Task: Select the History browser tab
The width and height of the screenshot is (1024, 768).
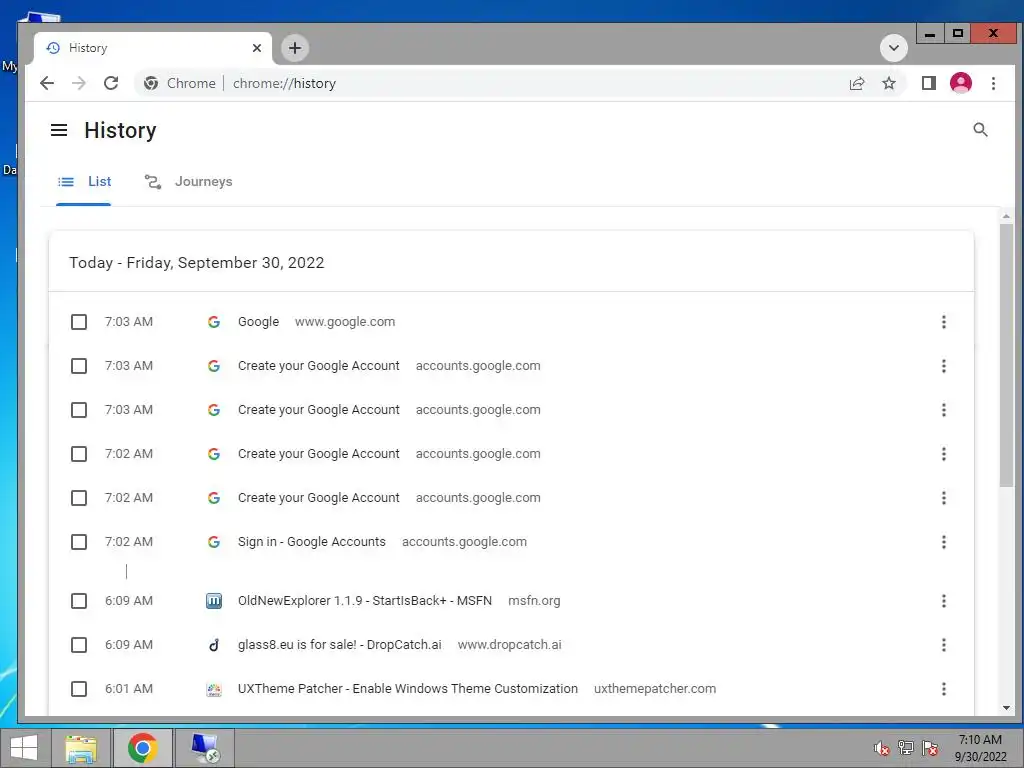Action: pyautogui.click(x=153, y=48)
